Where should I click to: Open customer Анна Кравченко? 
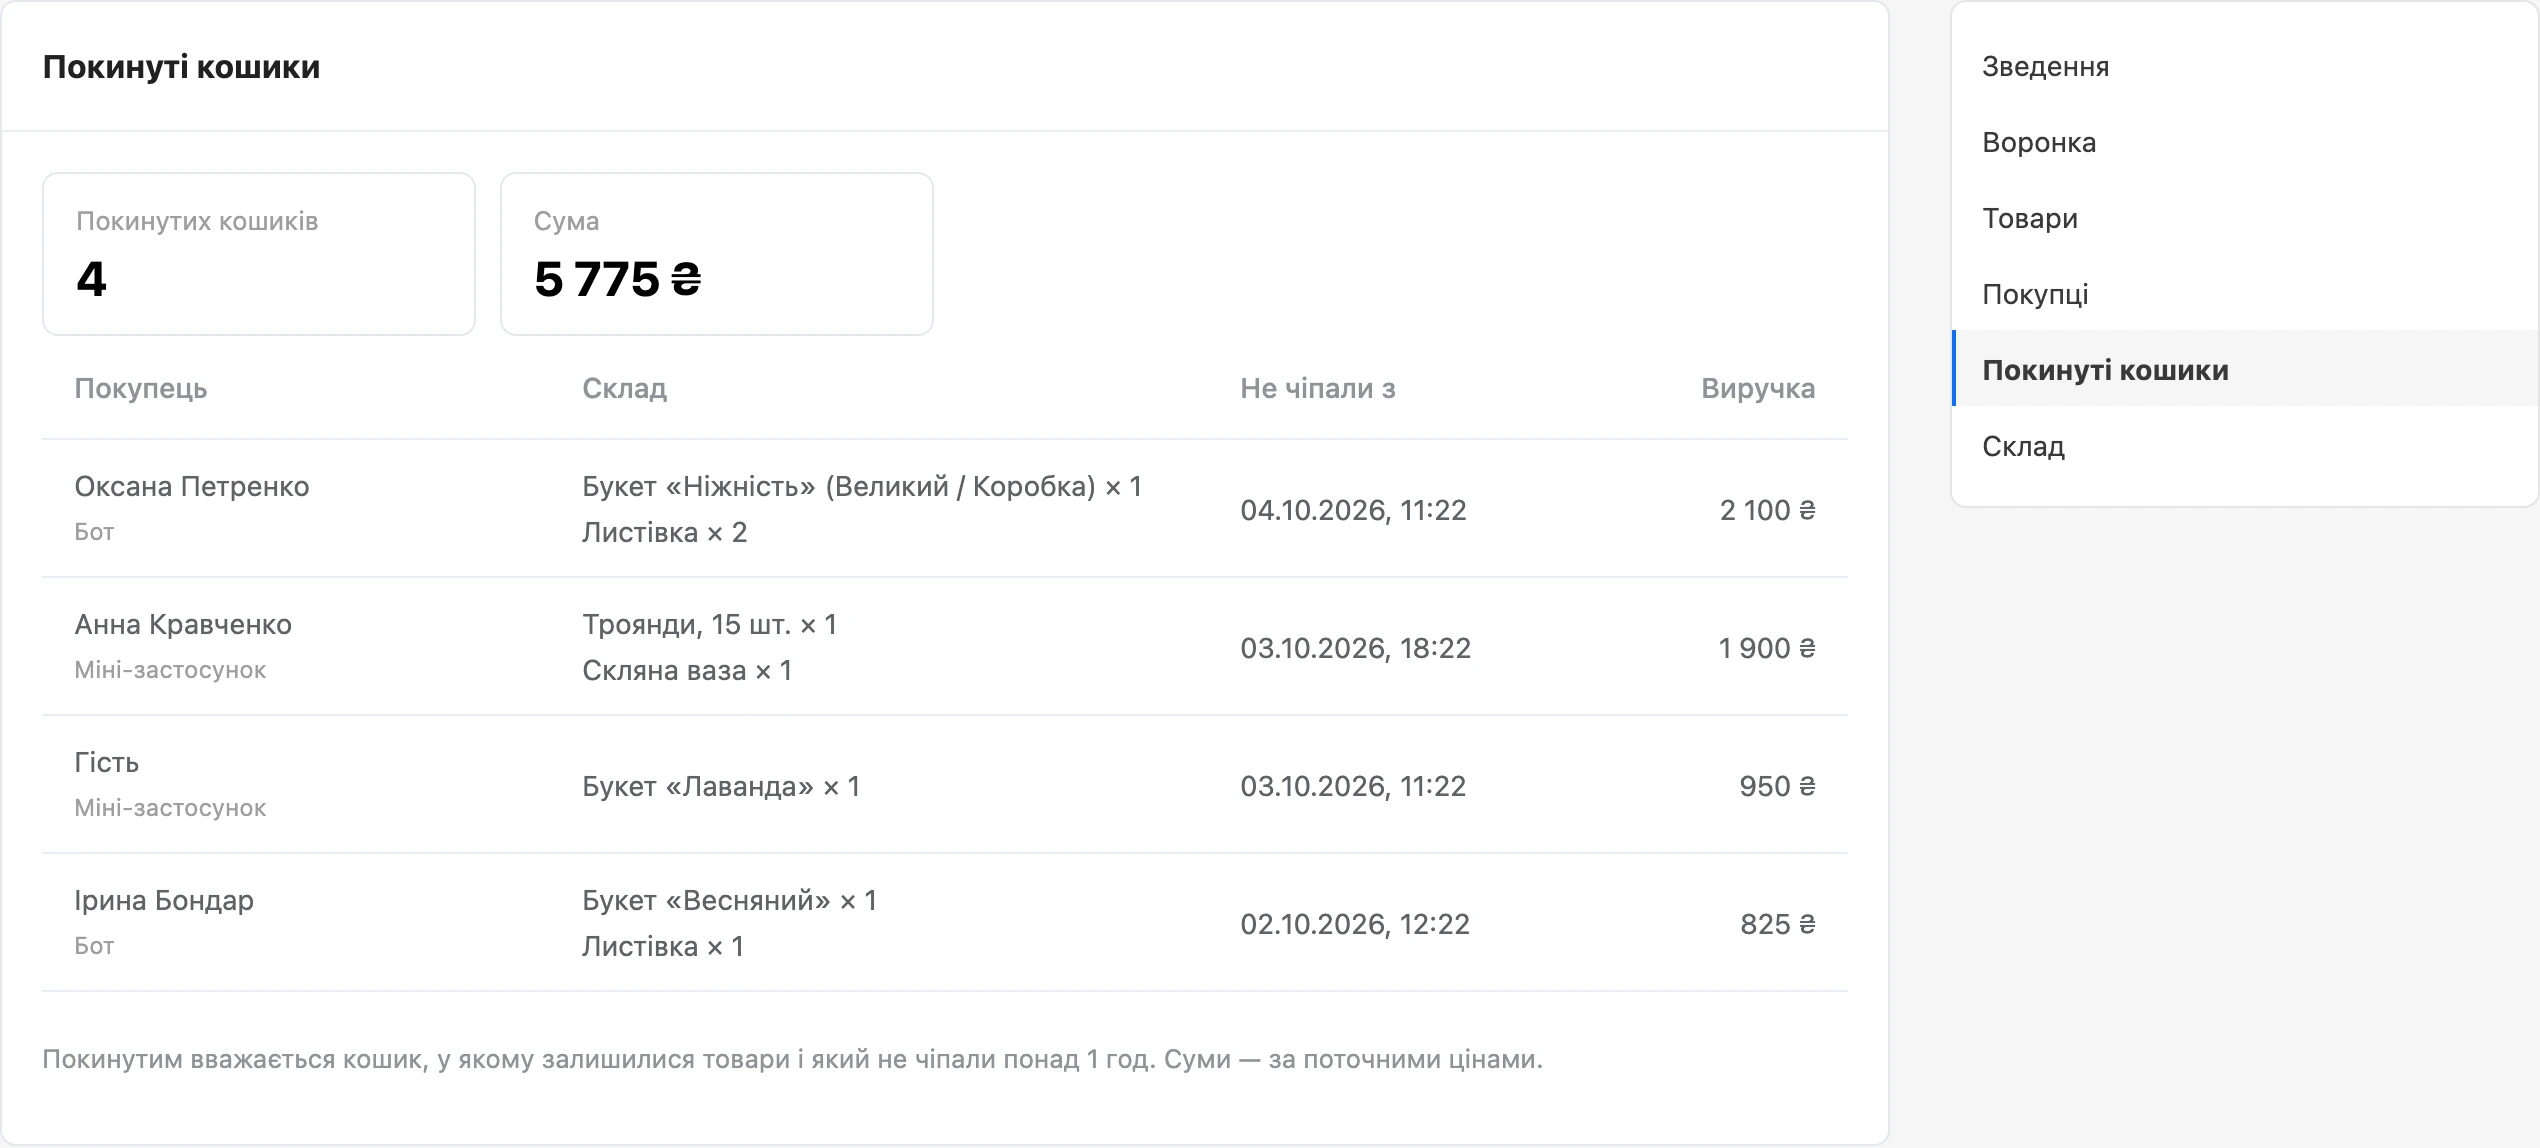(x=183, y=624)
